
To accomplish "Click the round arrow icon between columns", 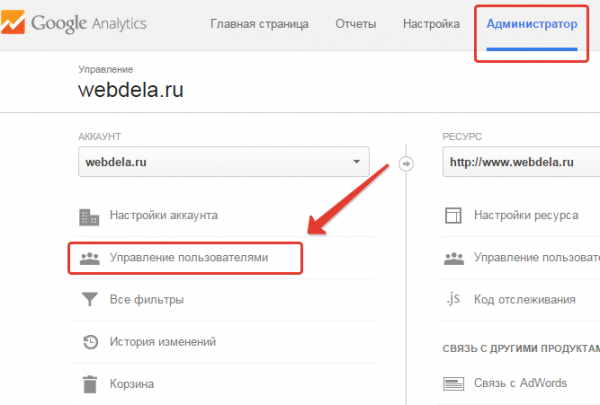I will pyautogui.click(x=406, y=163).
